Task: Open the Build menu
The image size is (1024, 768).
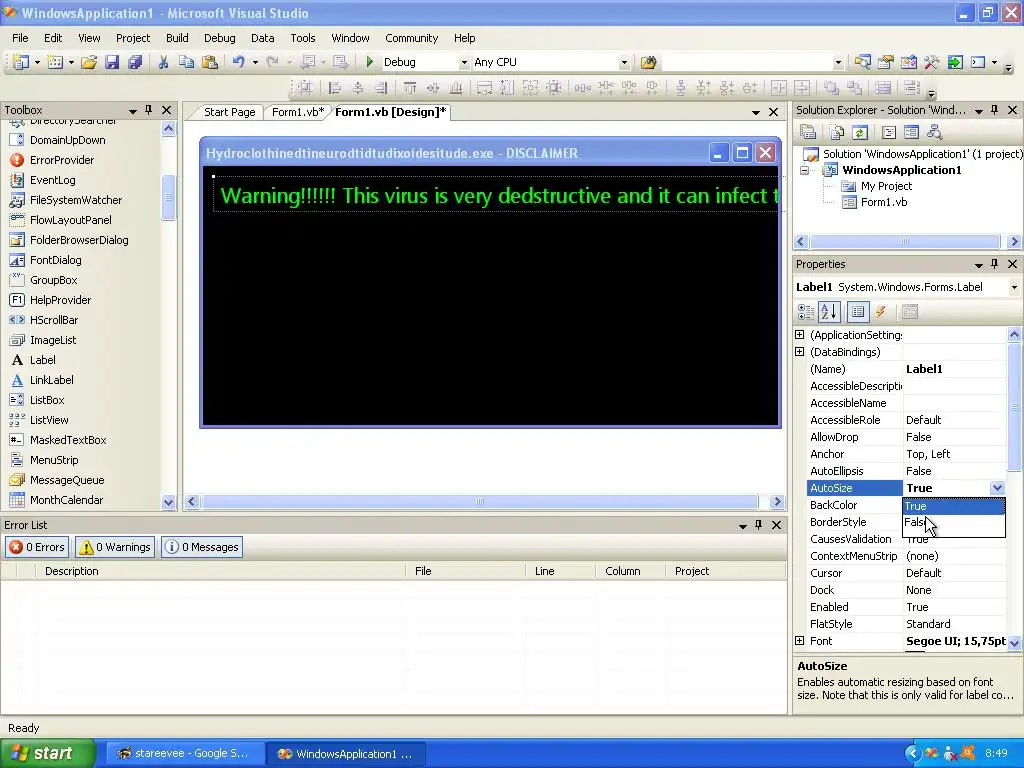Action: click(177, 38)
